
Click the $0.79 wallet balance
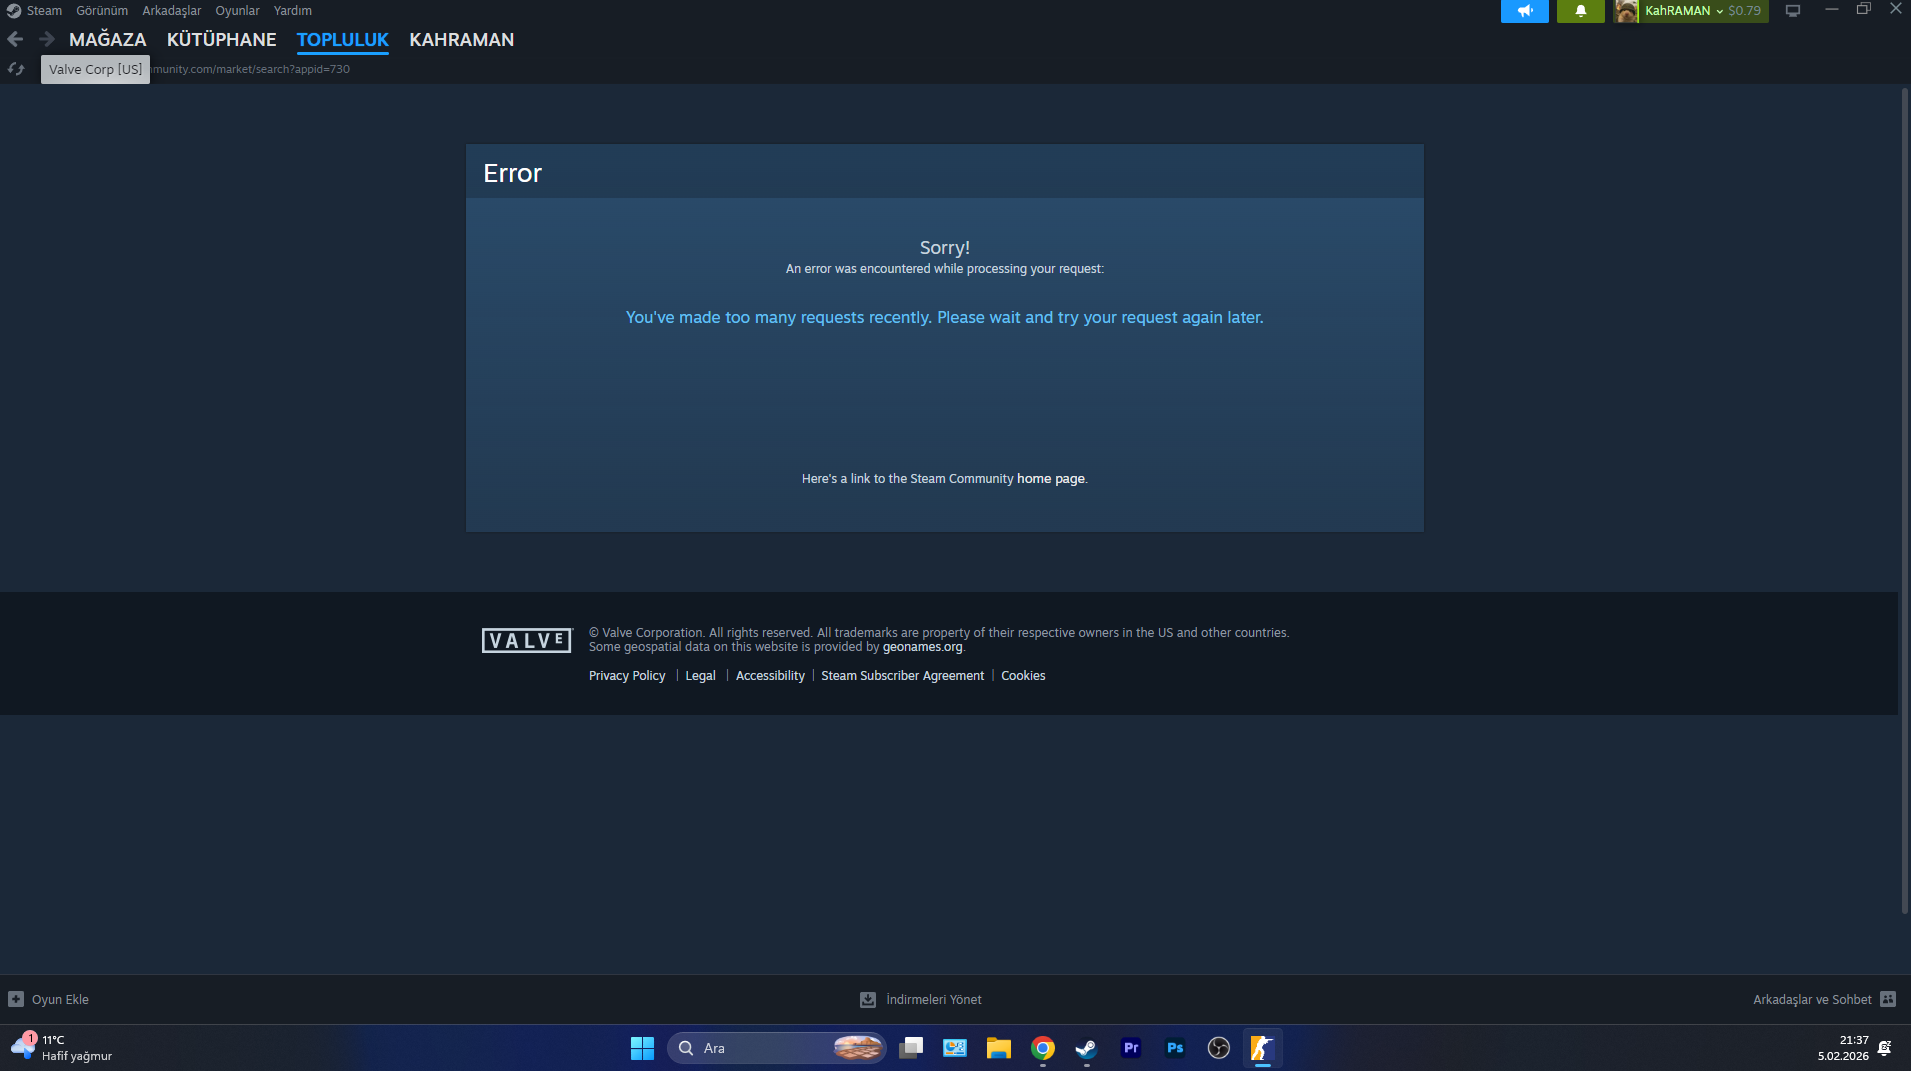point(1745,11)
